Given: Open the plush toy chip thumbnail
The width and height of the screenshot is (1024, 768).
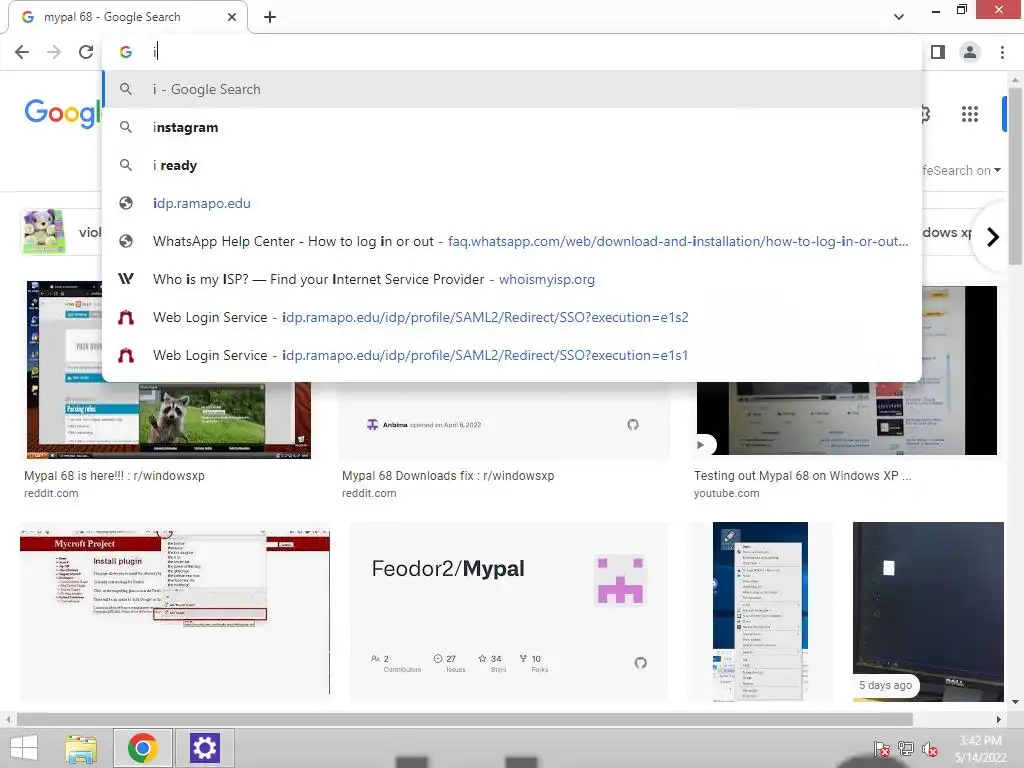Looking at the screenshot, I should (x=44, y=231).
